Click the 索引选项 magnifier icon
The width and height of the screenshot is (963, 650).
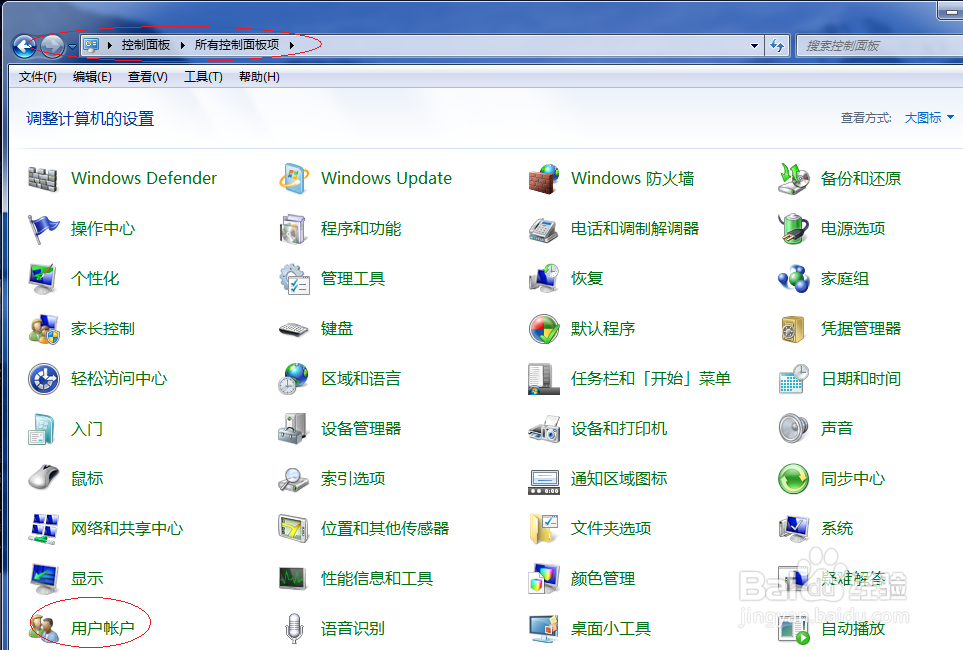click(x=293, y=479)
